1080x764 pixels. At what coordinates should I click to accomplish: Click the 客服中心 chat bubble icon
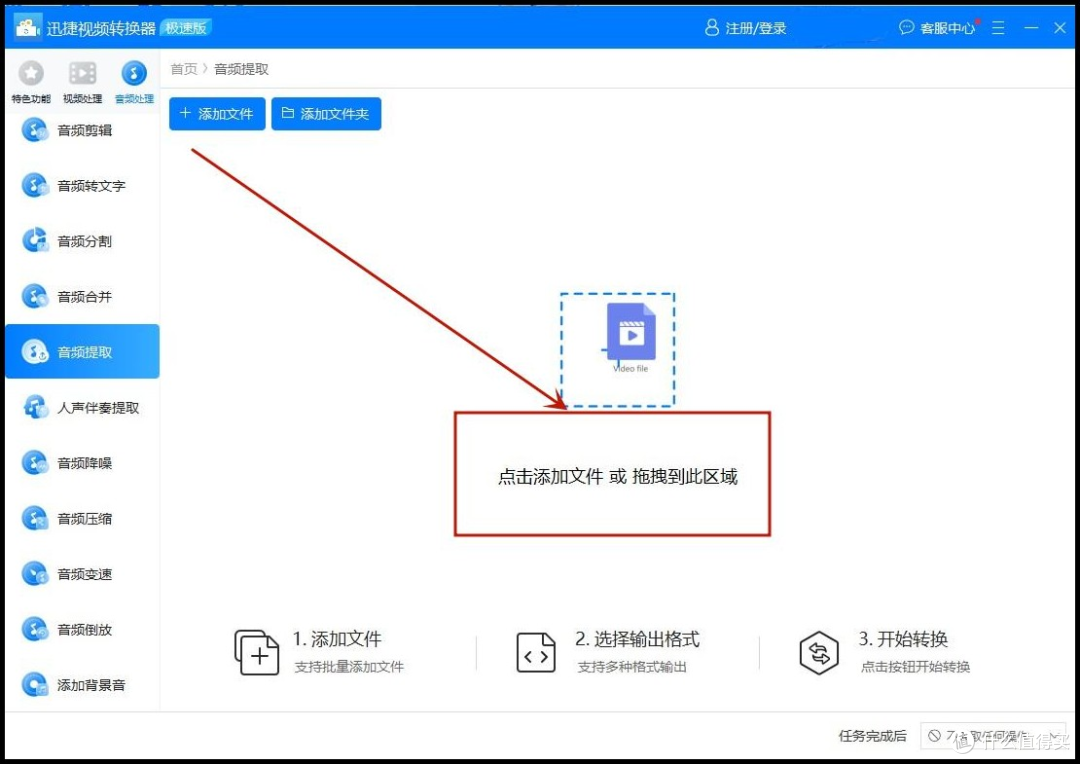906,28
